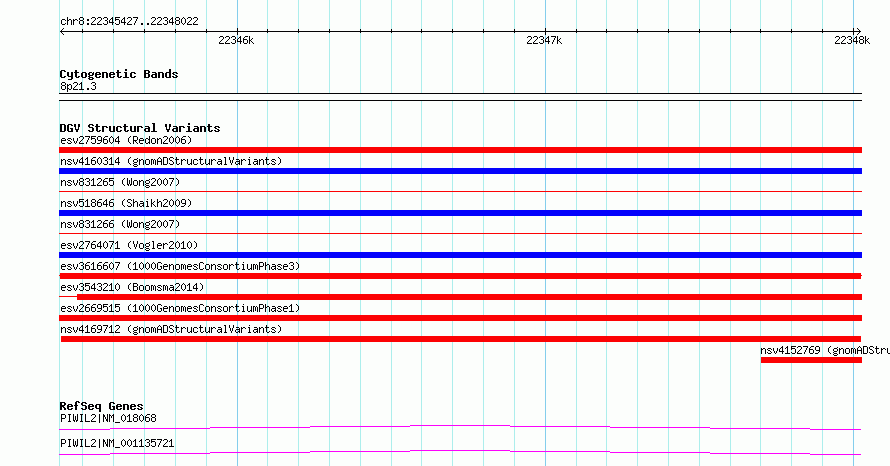Click the chr8:22345427..22348022 coordinates label
The height and width of the screenshot is (466, 890).
pyautogui.click(x=129, y=21)
